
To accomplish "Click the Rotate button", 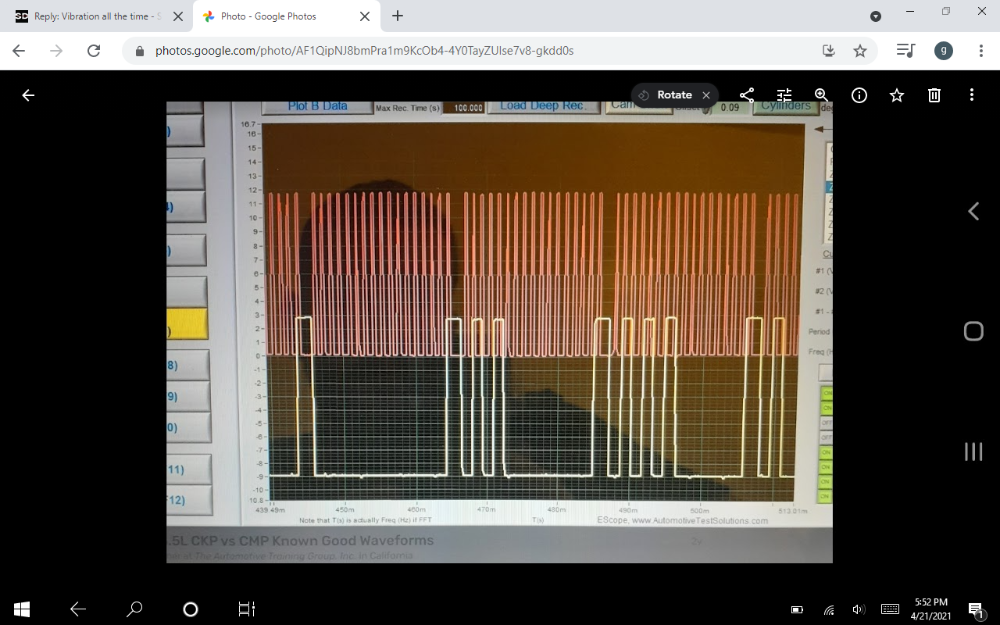I will (x=665, y=95).
